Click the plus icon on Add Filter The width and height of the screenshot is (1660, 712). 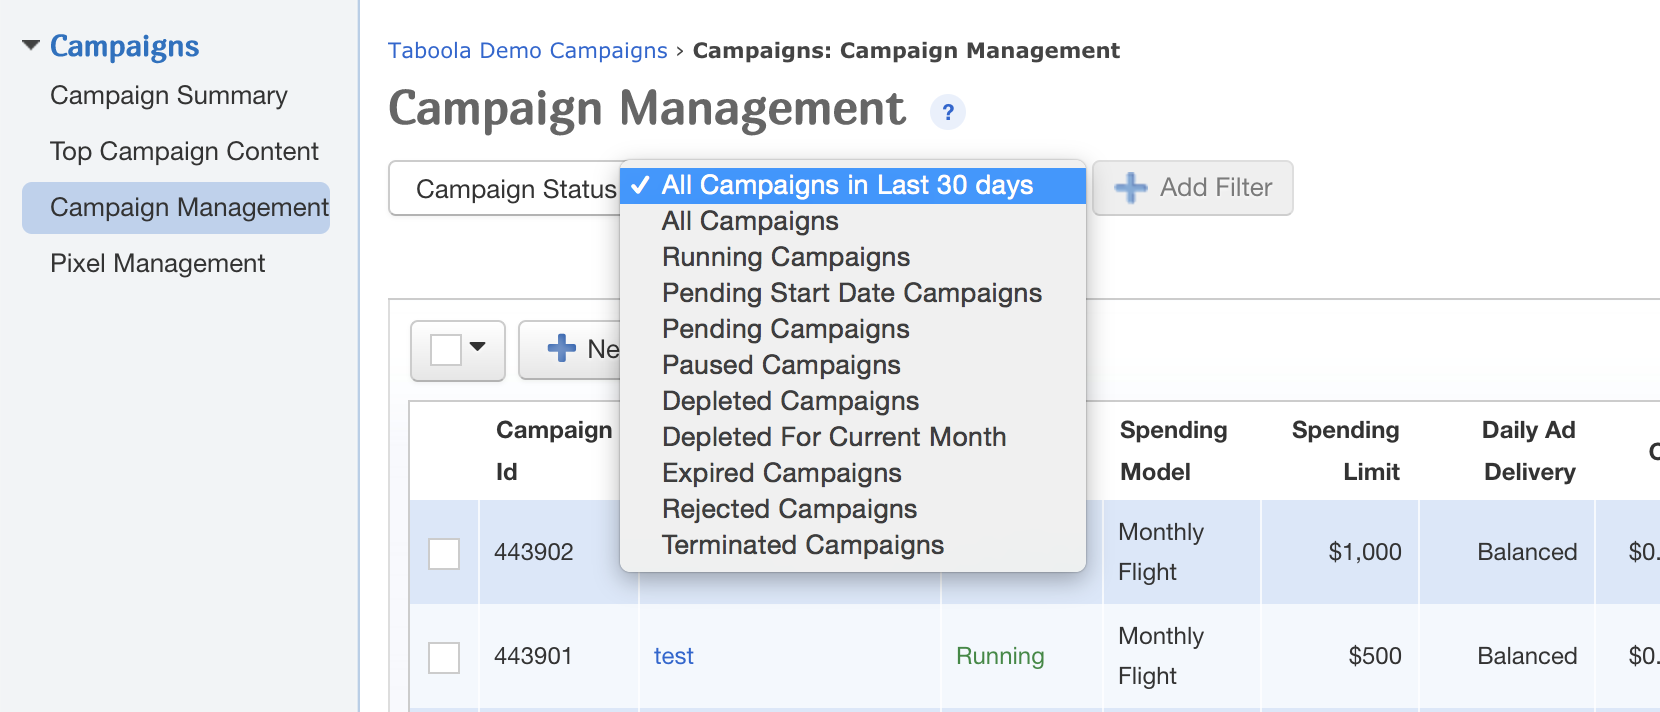pos(1130,188)
